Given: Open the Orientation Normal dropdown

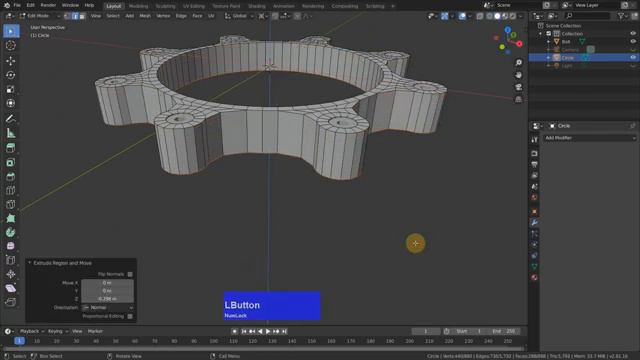Looking at the screenshot, I should (x=108, y=307).
